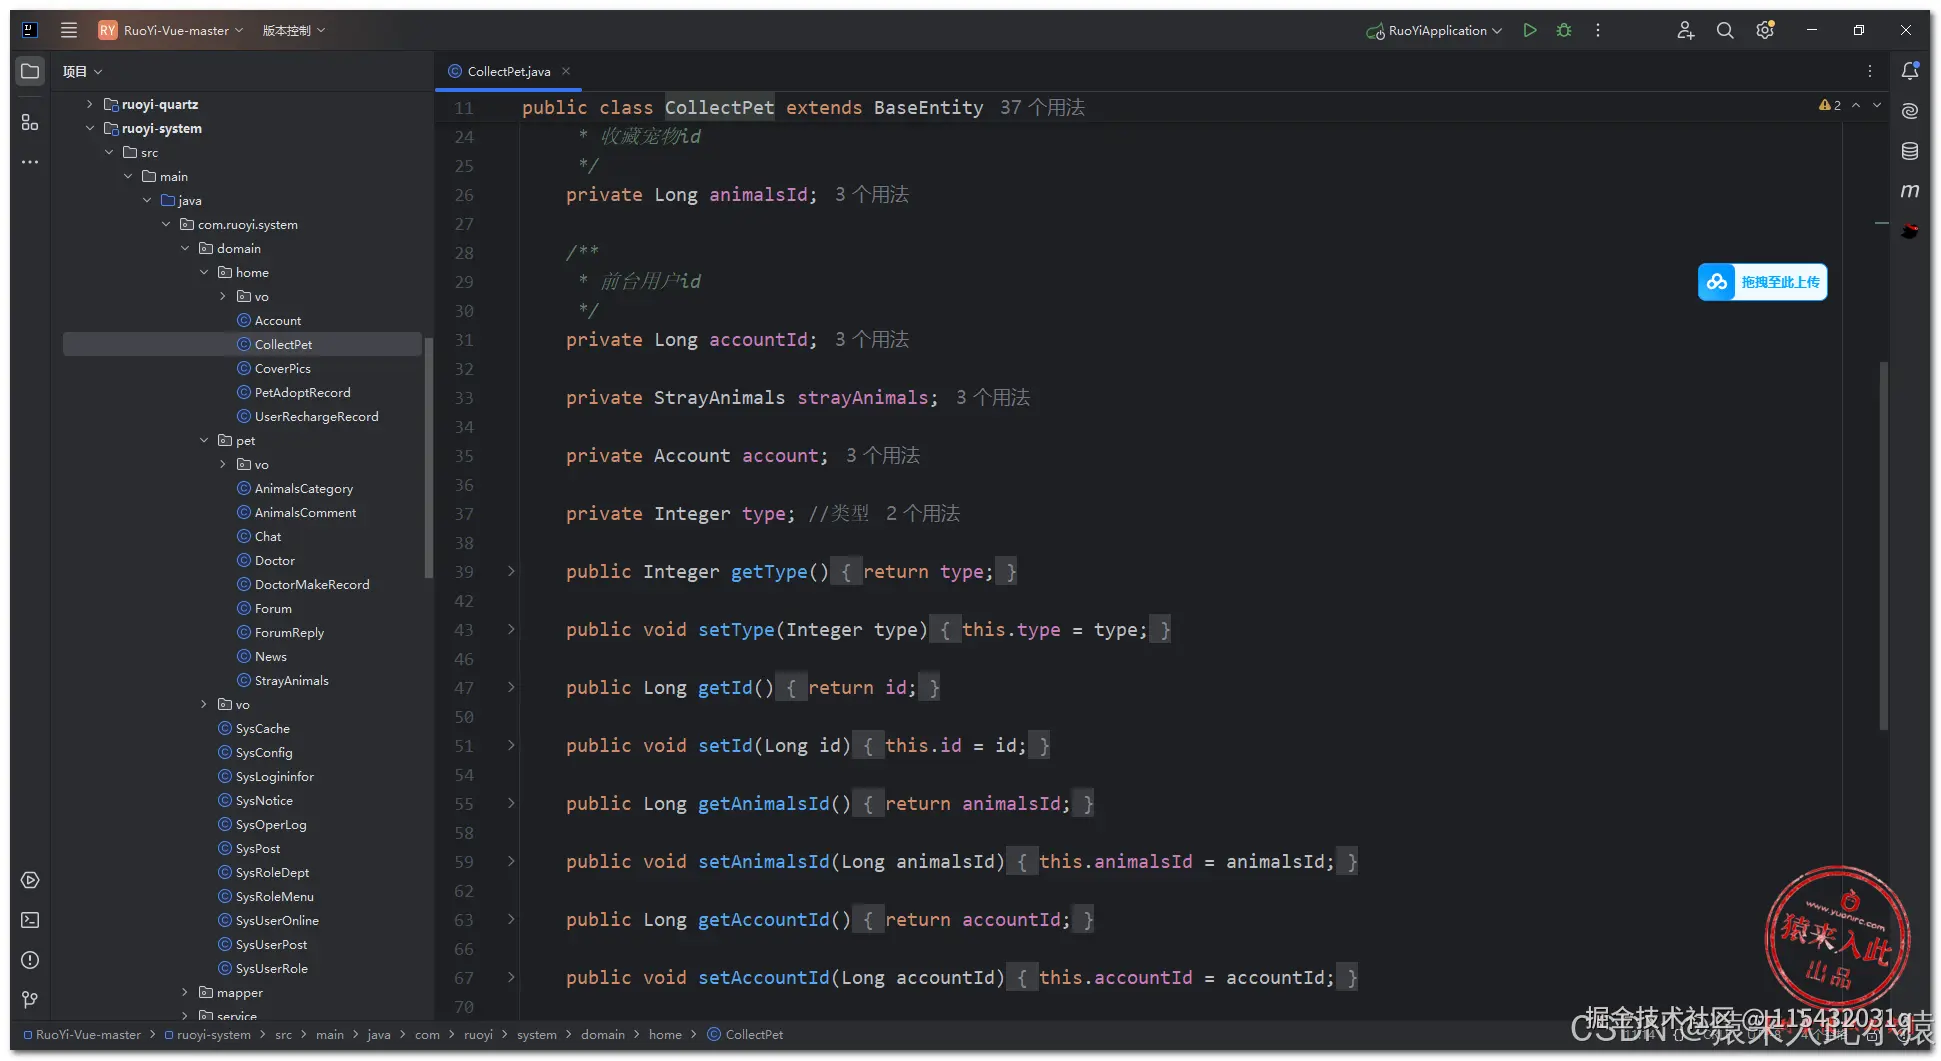The image size is (1941, 1061).
Task: Open SysUserOnline class
Action: pyautogui.click(x=277, y=920)
